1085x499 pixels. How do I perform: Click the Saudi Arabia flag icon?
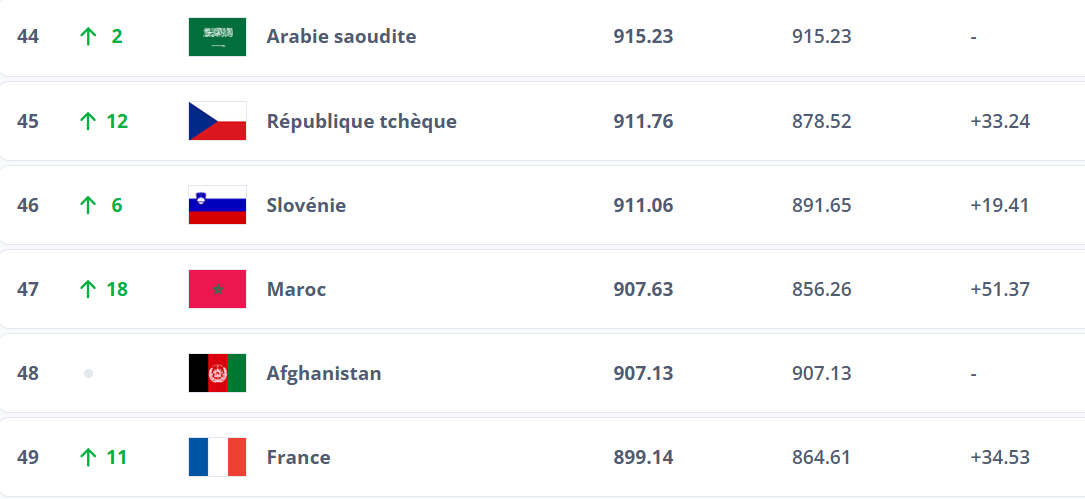217,37
